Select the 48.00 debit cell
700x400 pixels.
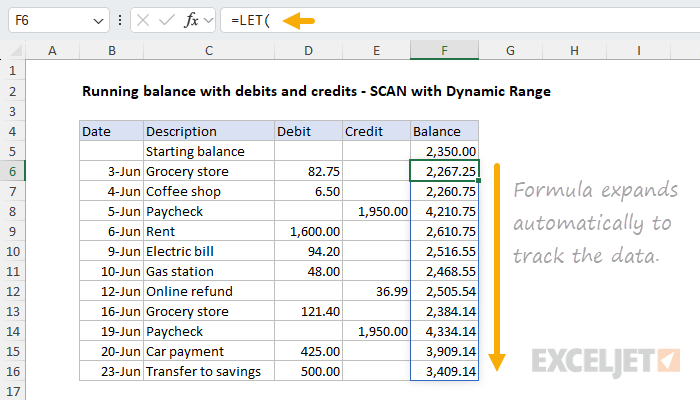pos(308,271)
